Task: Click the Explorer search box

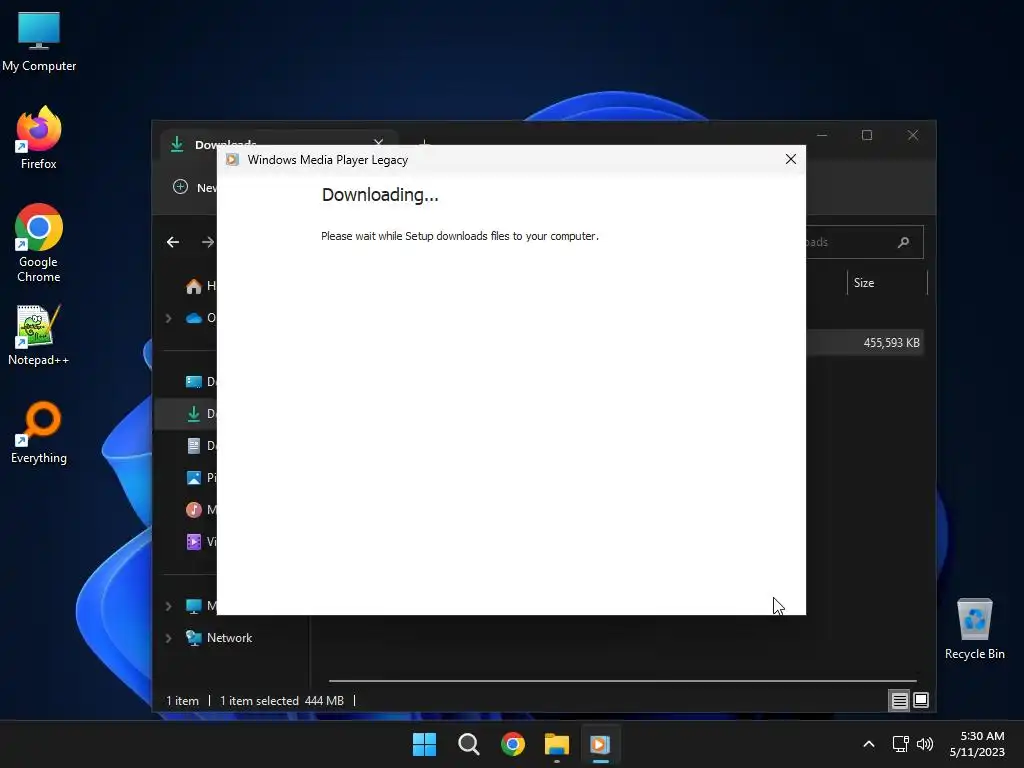Action: coord(865,242)
